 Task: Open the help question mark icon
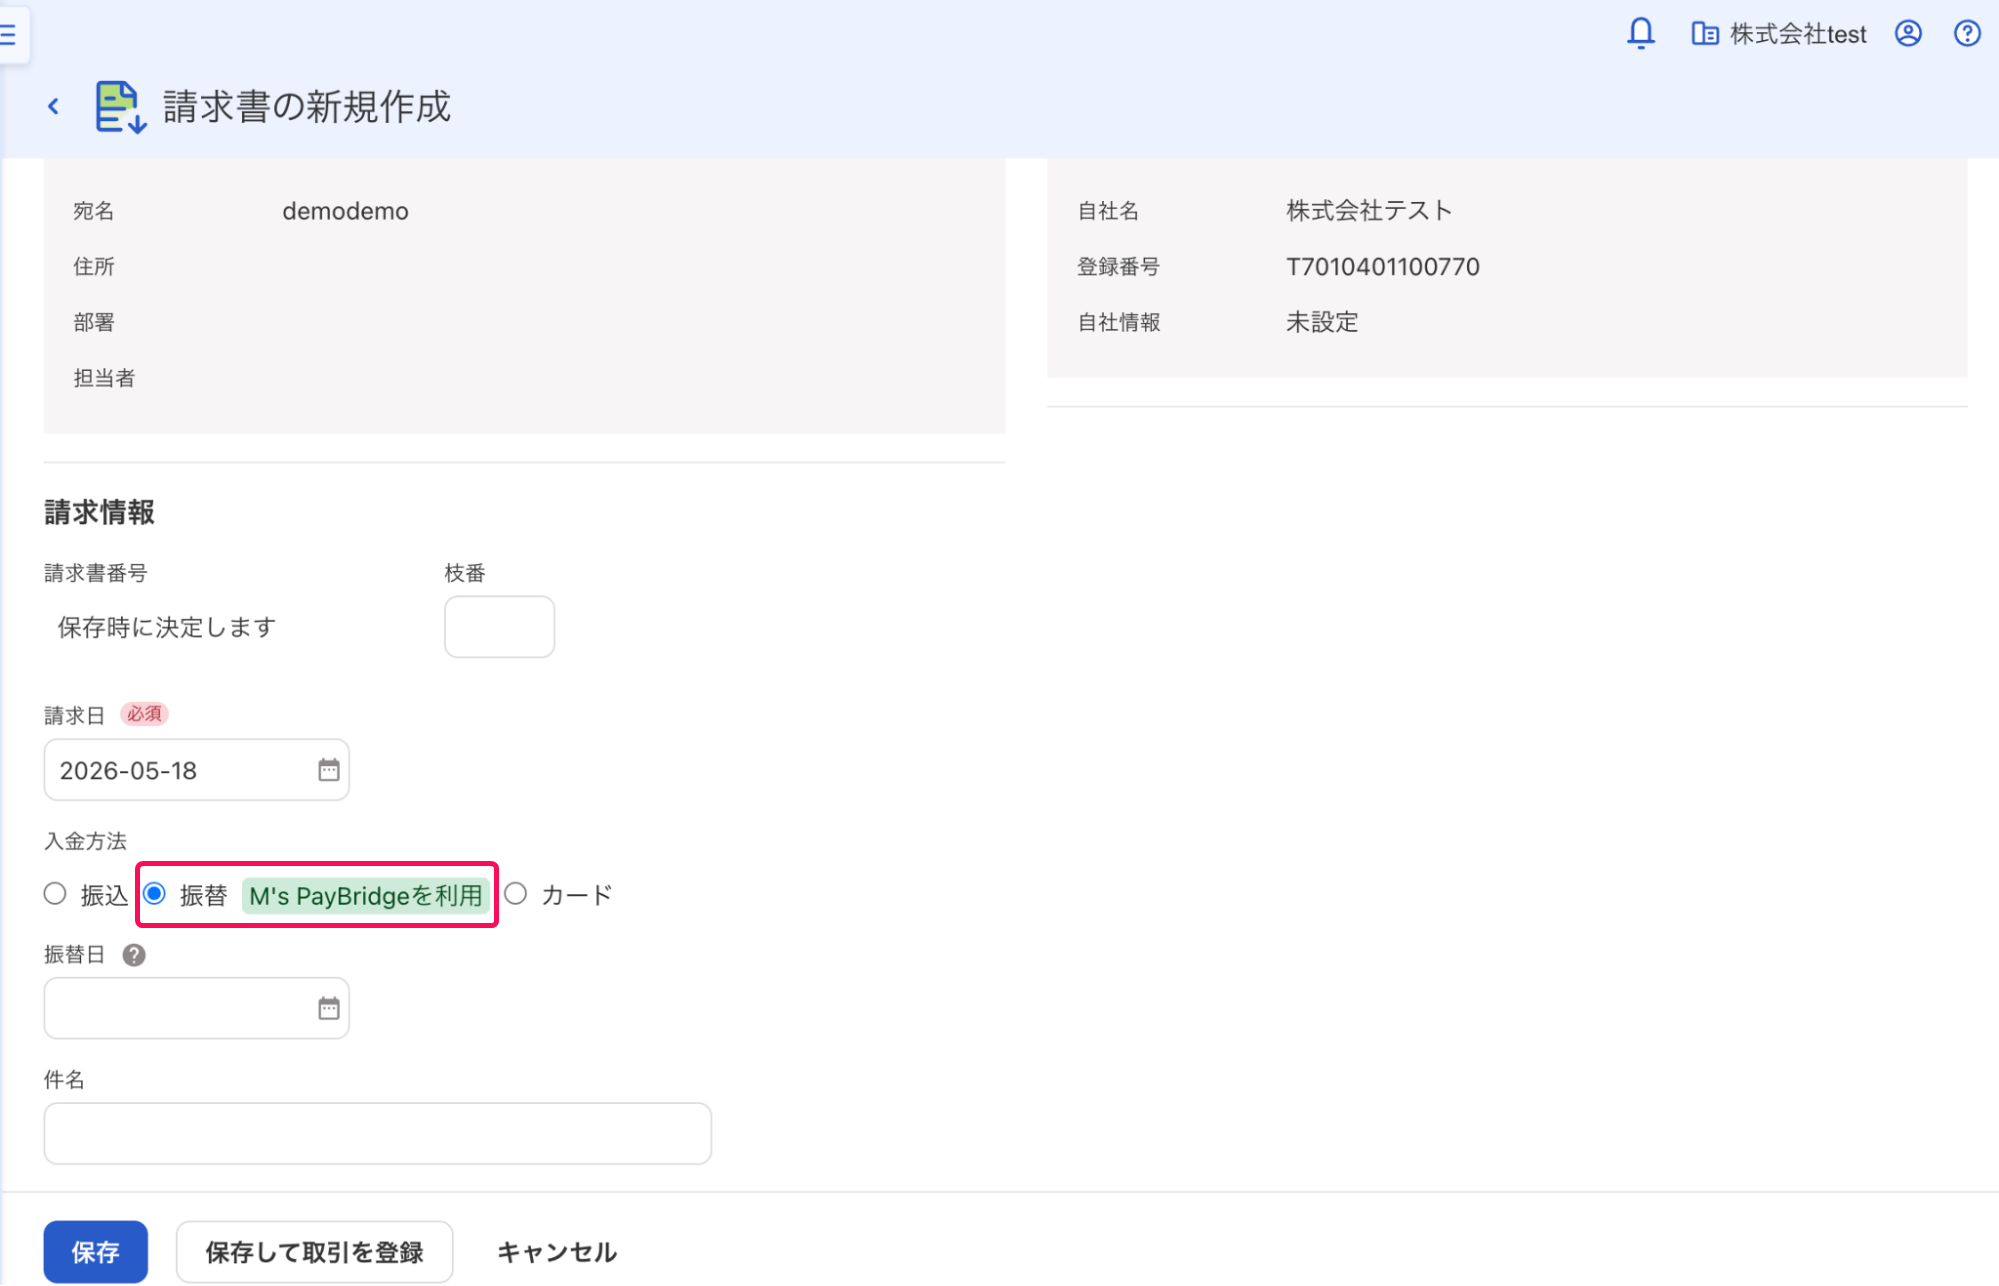pos(1967,33)
